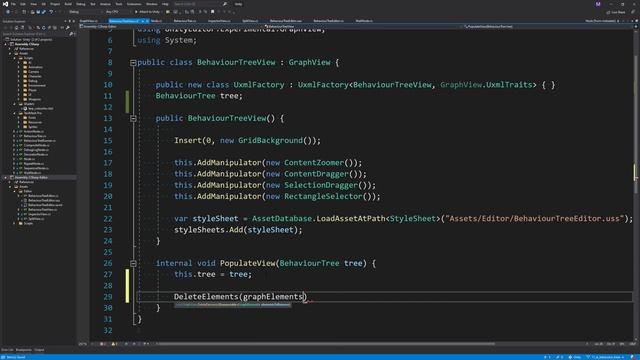
Task: Select the Resources folder in Solution Explorer
Action: click(x=35, y=122)
